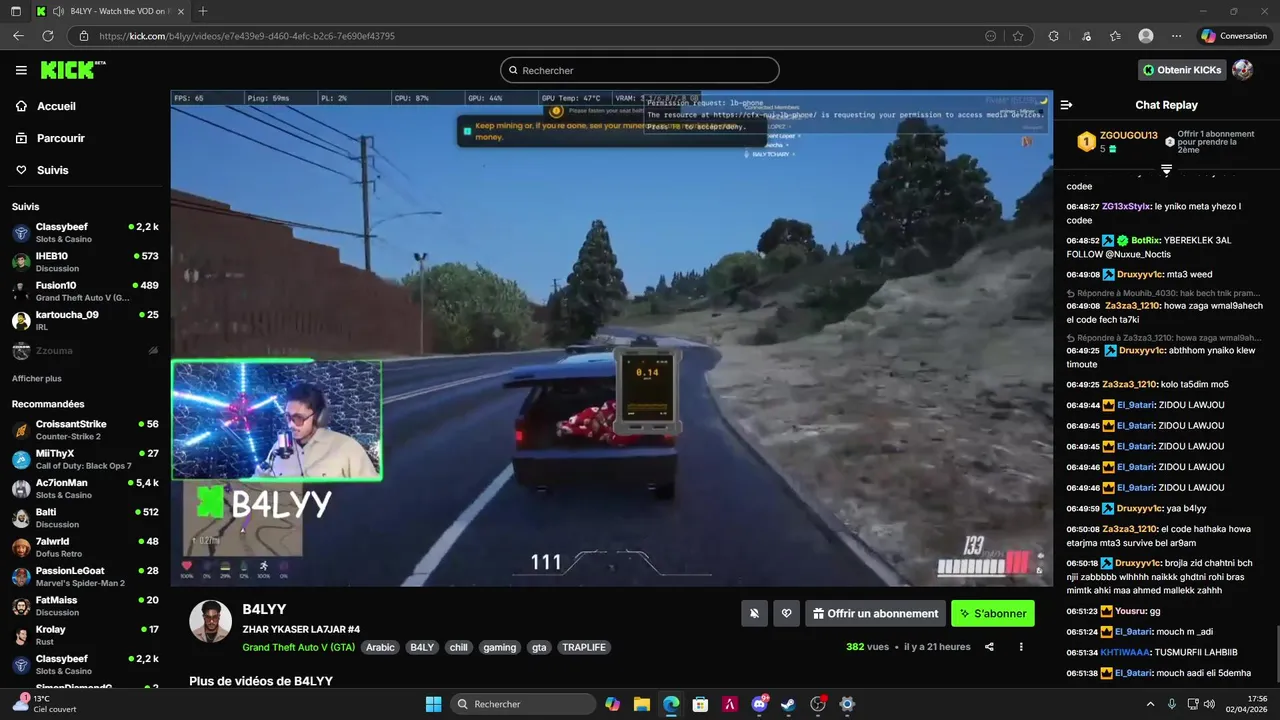This screenshot has width=1280, height=720.
Task: Open the Fusion10 followed channel
Action: click(85, 291)
